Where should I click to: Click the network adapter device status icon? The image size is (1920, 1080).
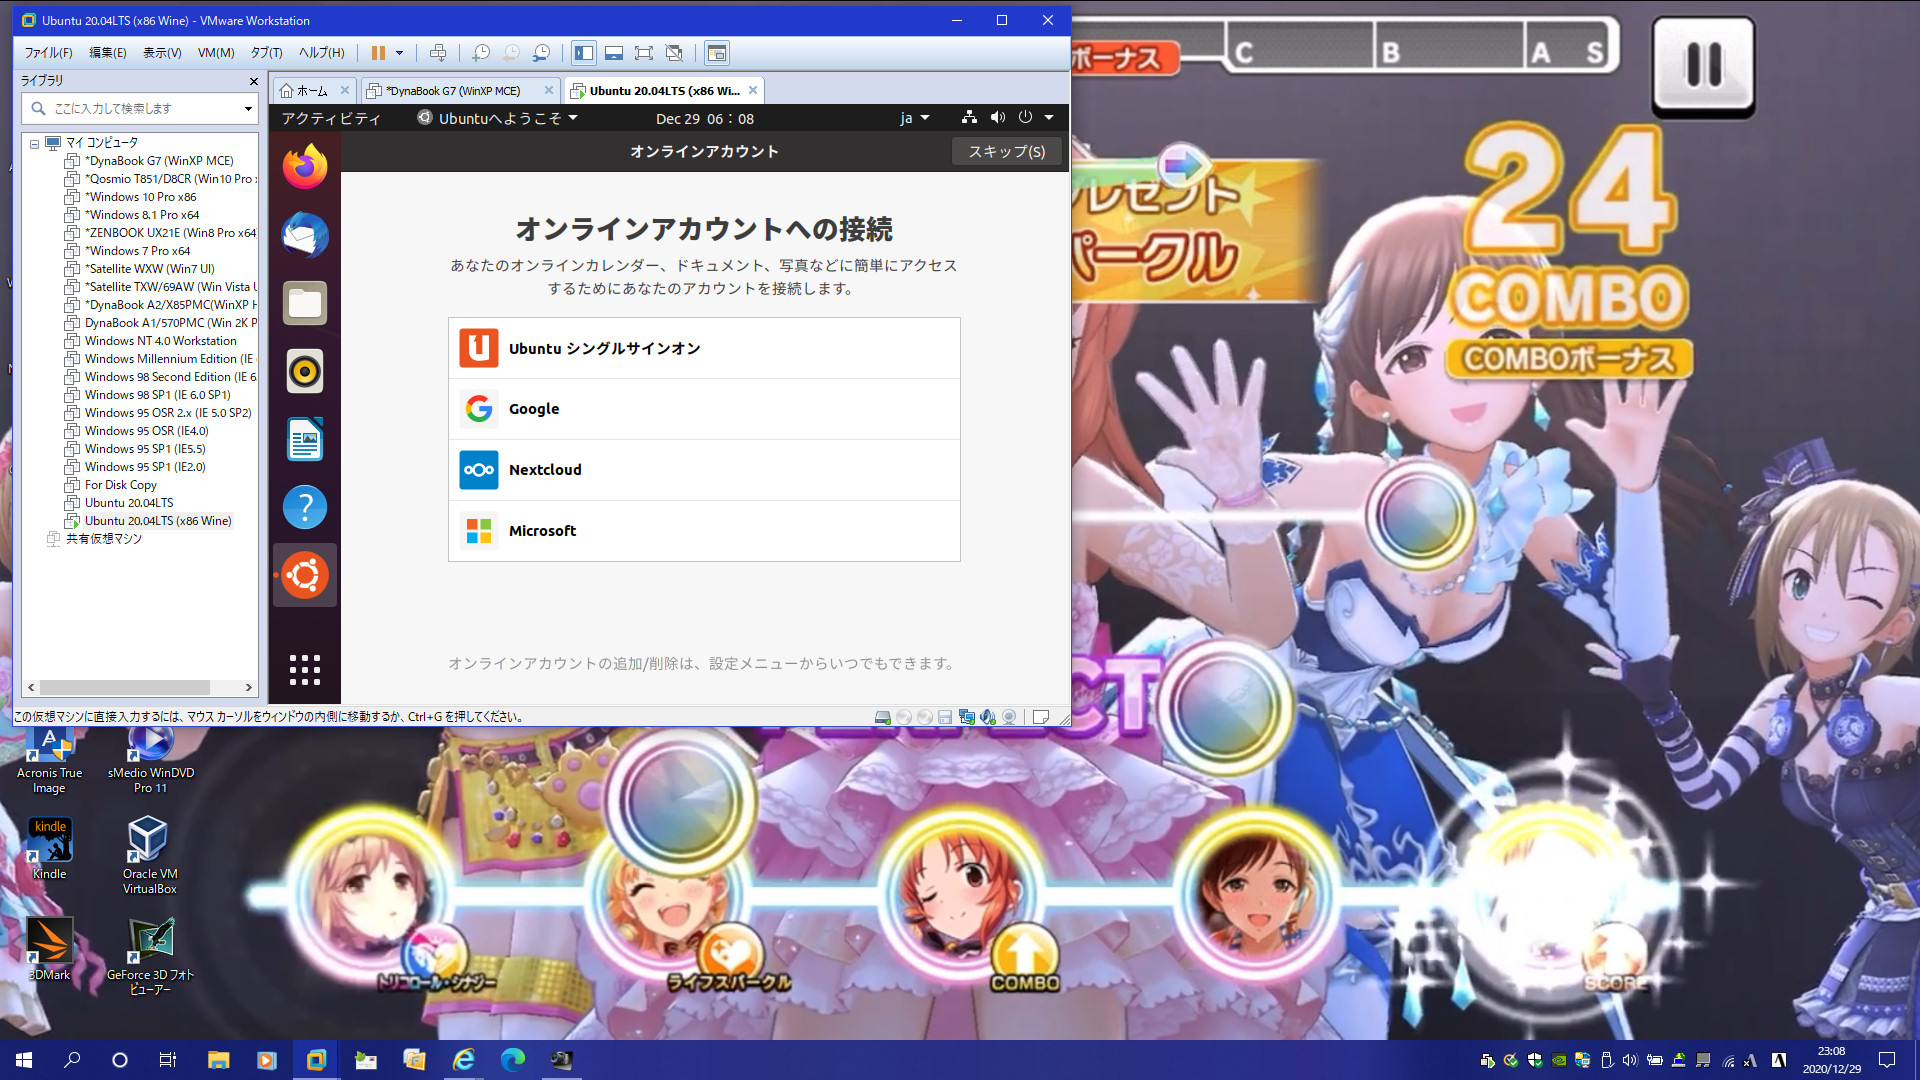click(x=967, y=717)
